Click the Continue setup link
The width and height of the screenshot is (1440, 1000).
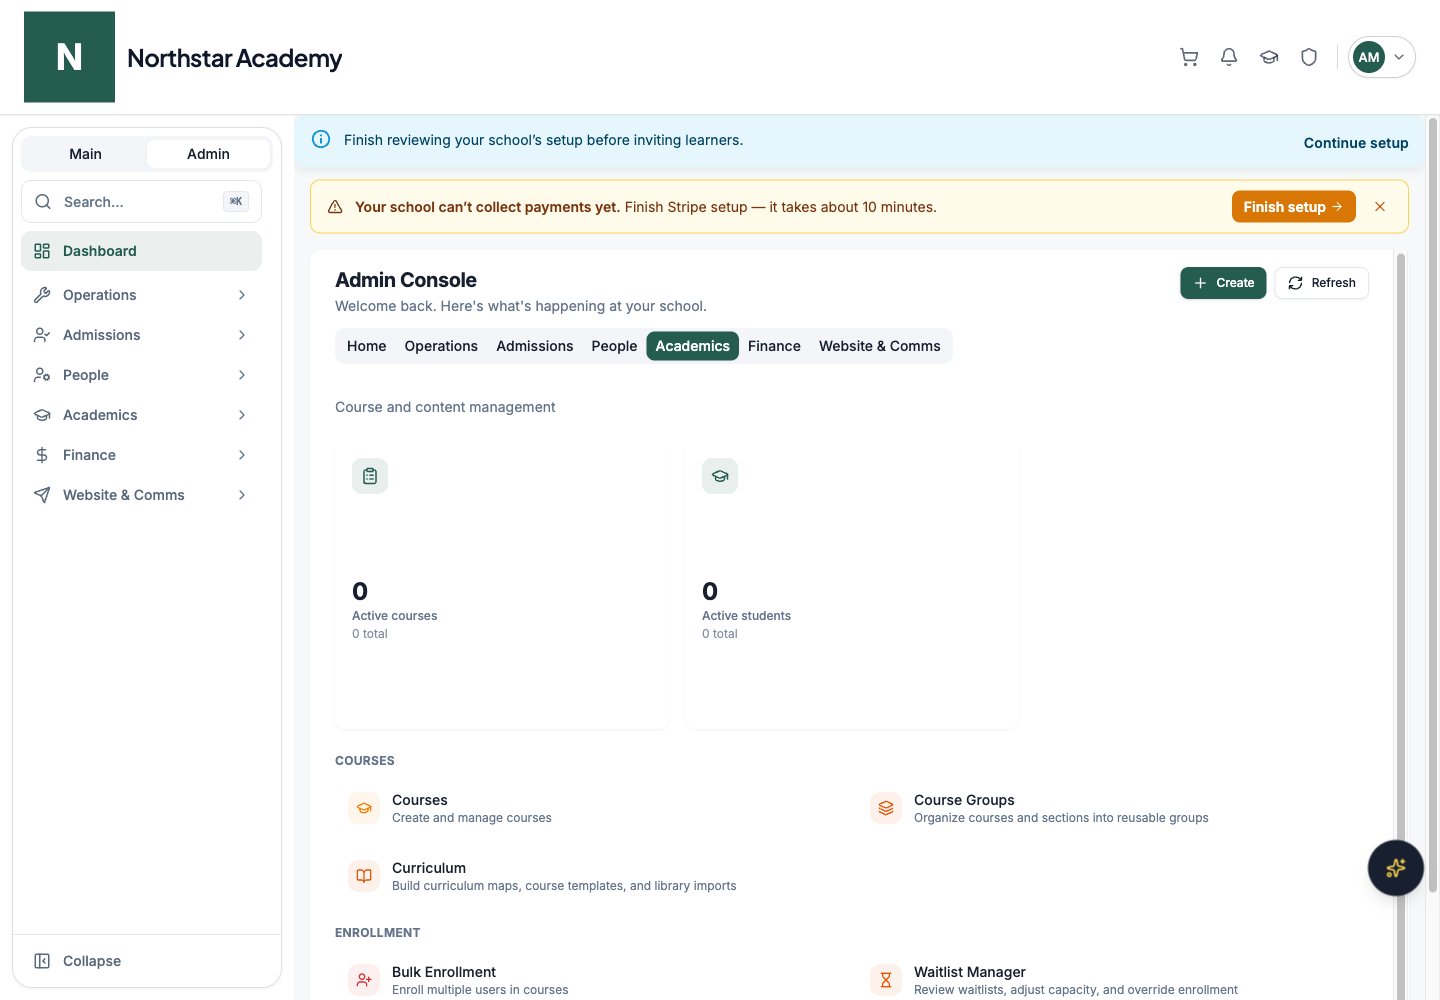pos(1356,143)
